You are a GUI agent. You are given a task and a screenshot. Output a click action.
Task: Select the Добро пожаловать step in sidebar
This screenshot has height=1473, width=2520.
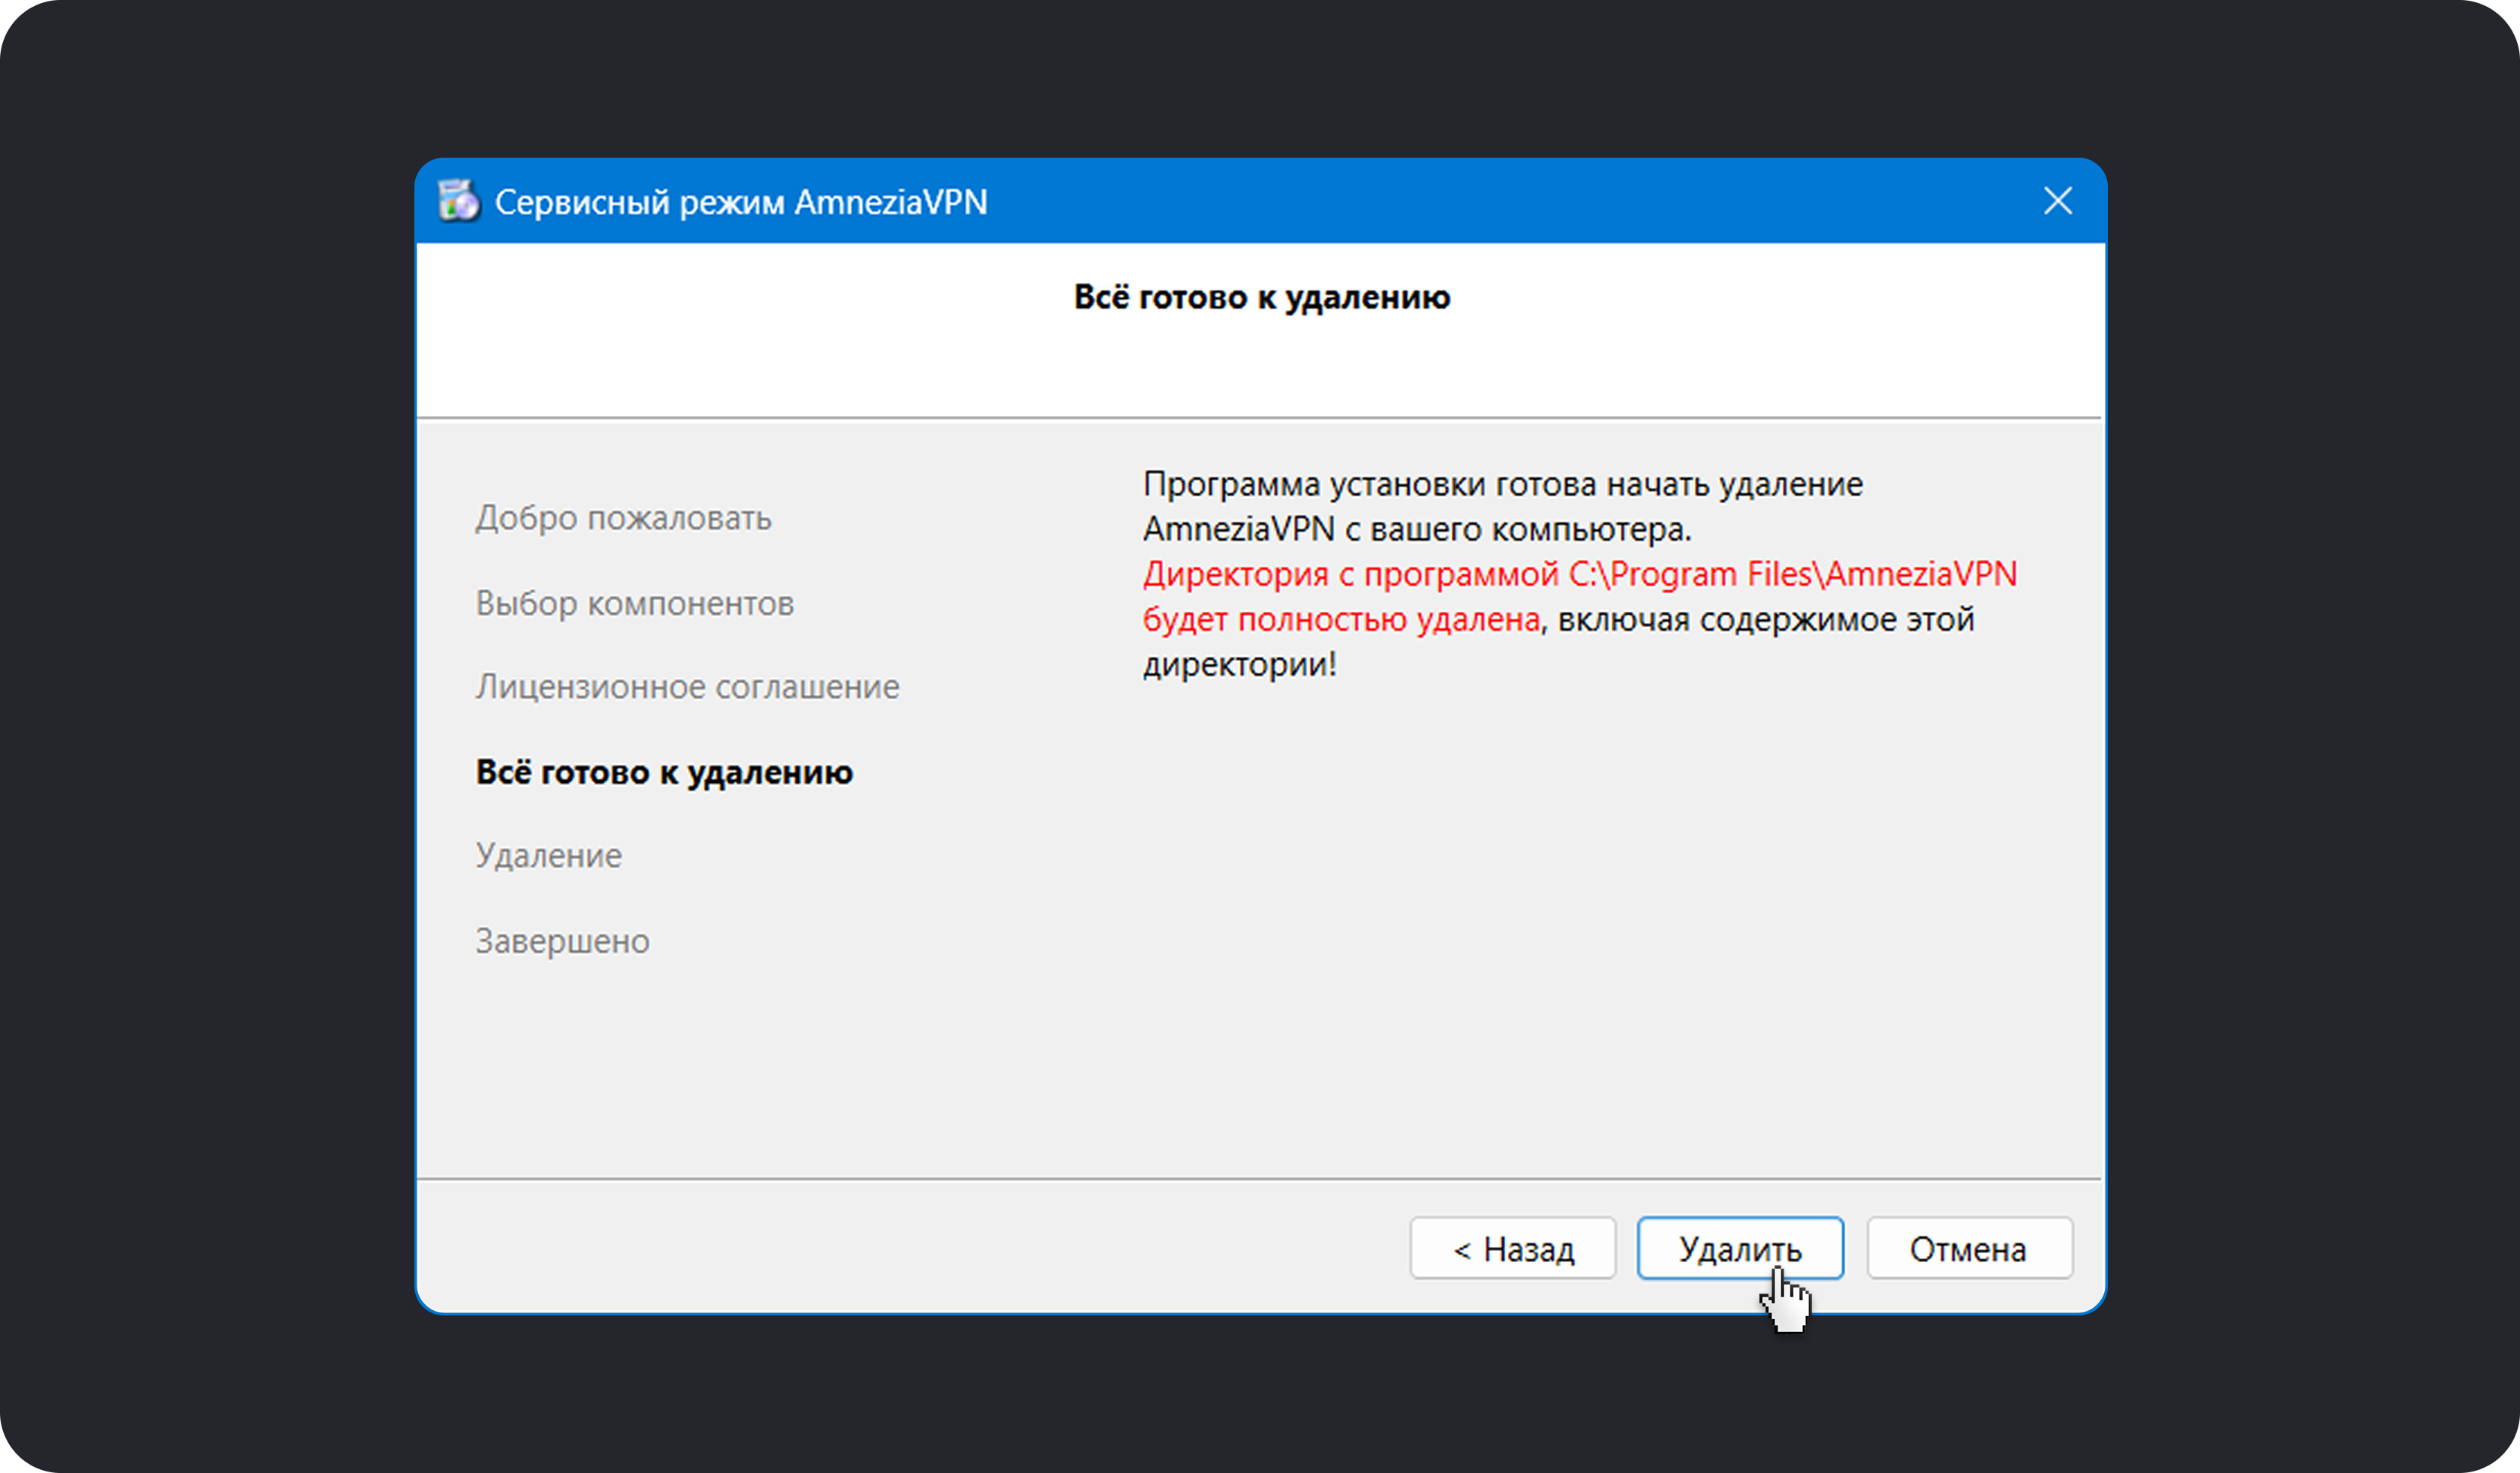pyautogui.click(x=623, y=518)
